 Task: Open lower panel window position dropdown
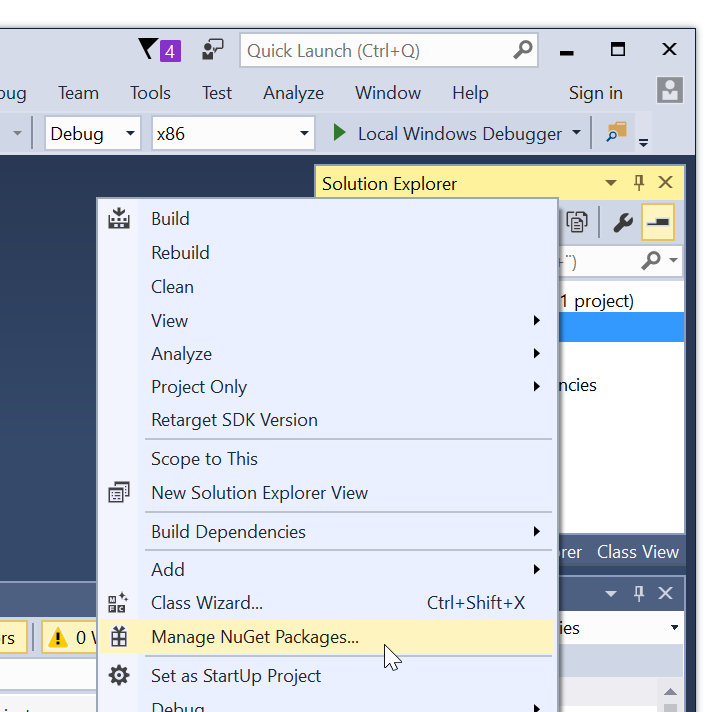[611, 593]
